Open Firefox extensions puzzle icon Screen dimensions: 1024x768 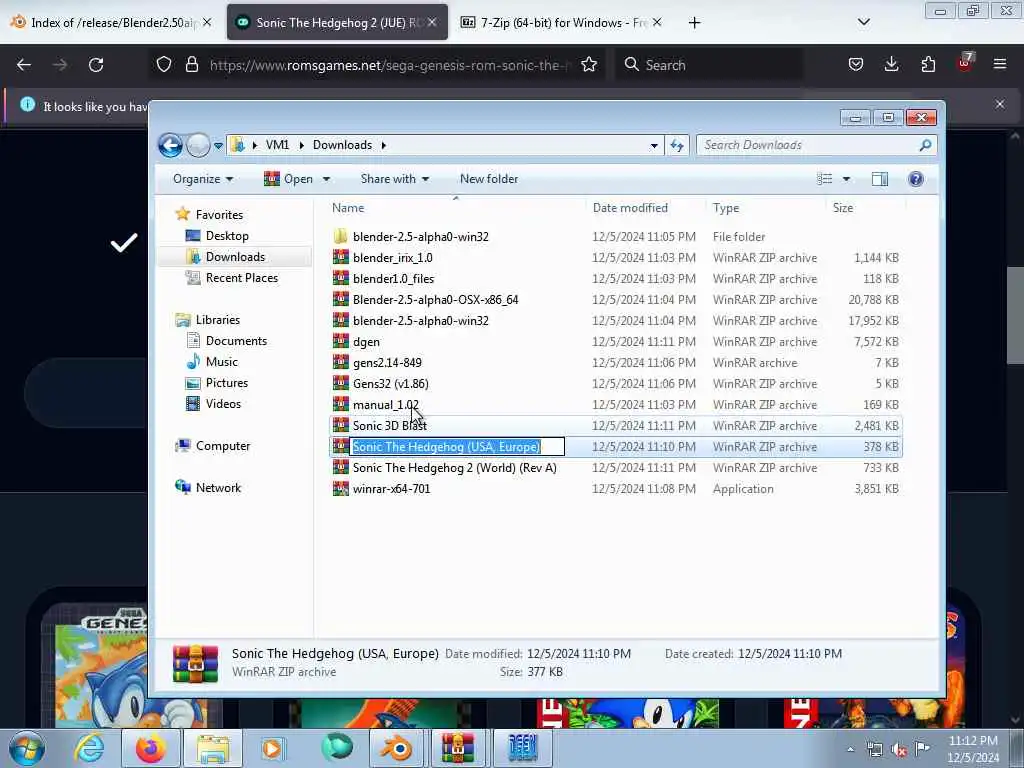tap(928, 64)
